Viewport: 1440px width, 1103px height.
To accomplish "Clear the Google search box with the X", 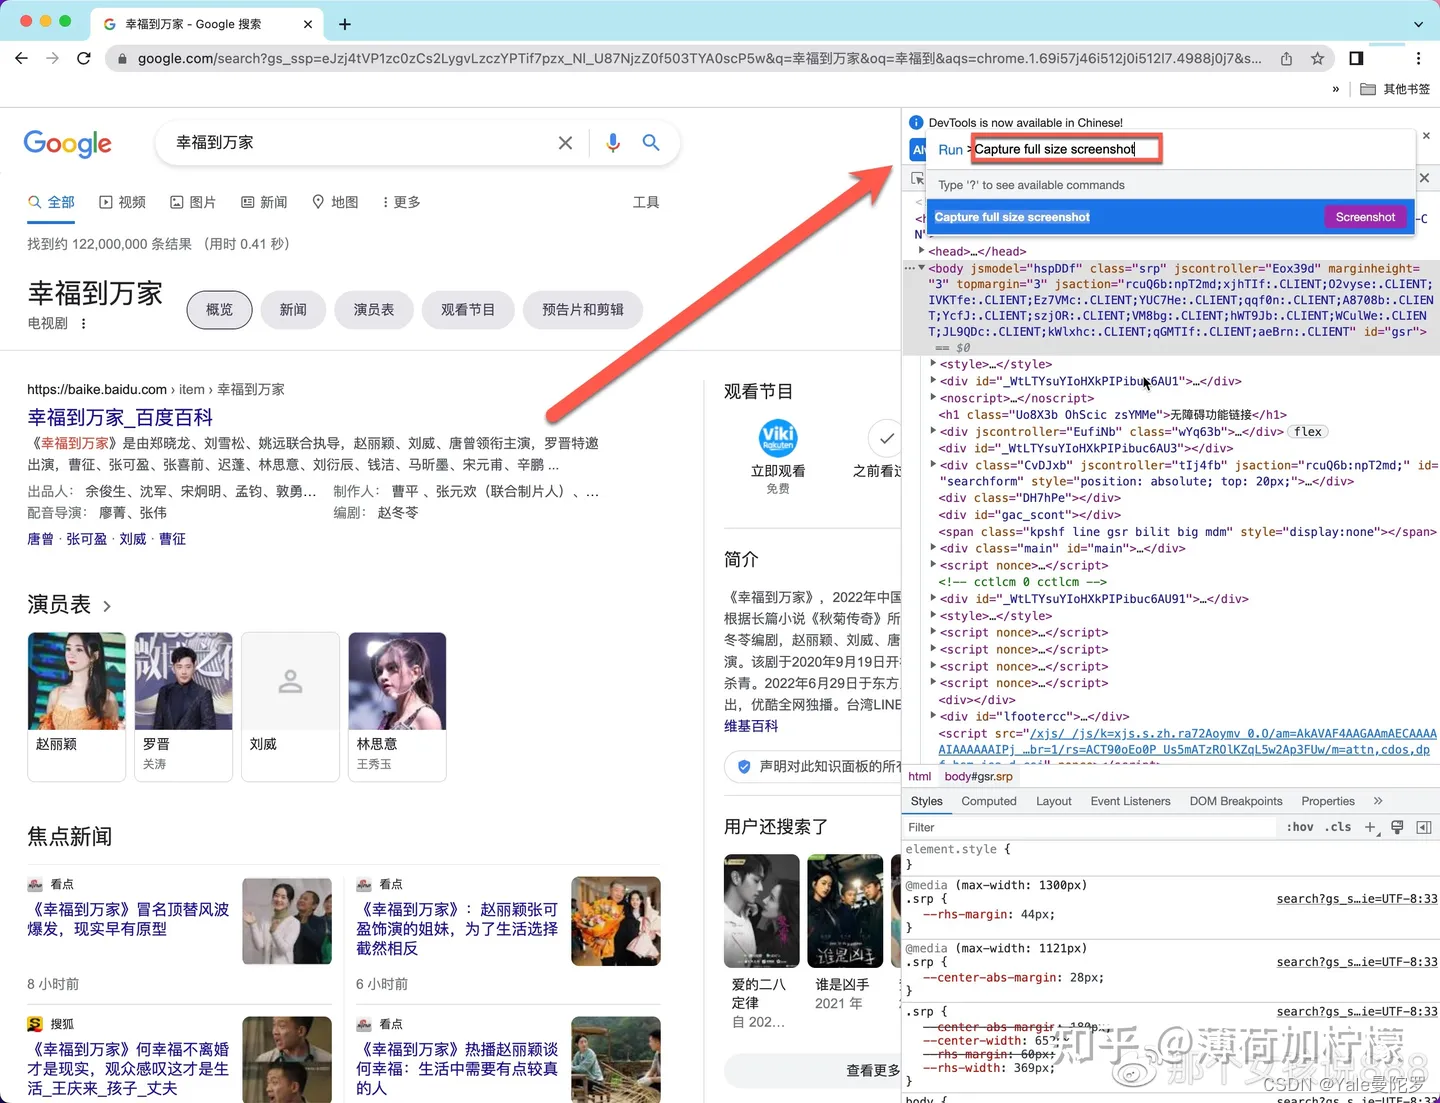I will [565, 143].
